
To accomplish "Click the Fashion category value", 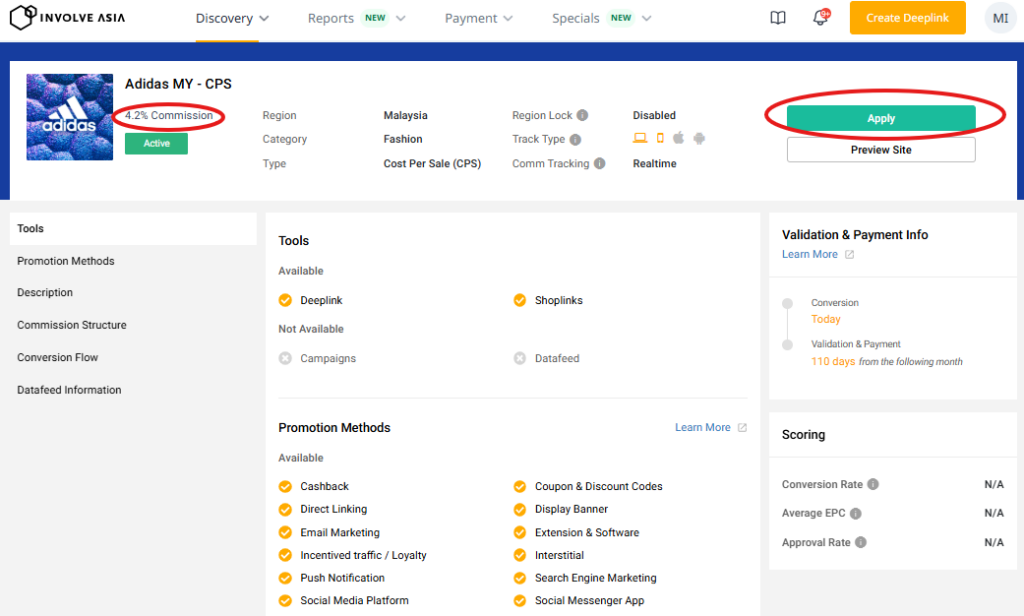I will point(403,139).
